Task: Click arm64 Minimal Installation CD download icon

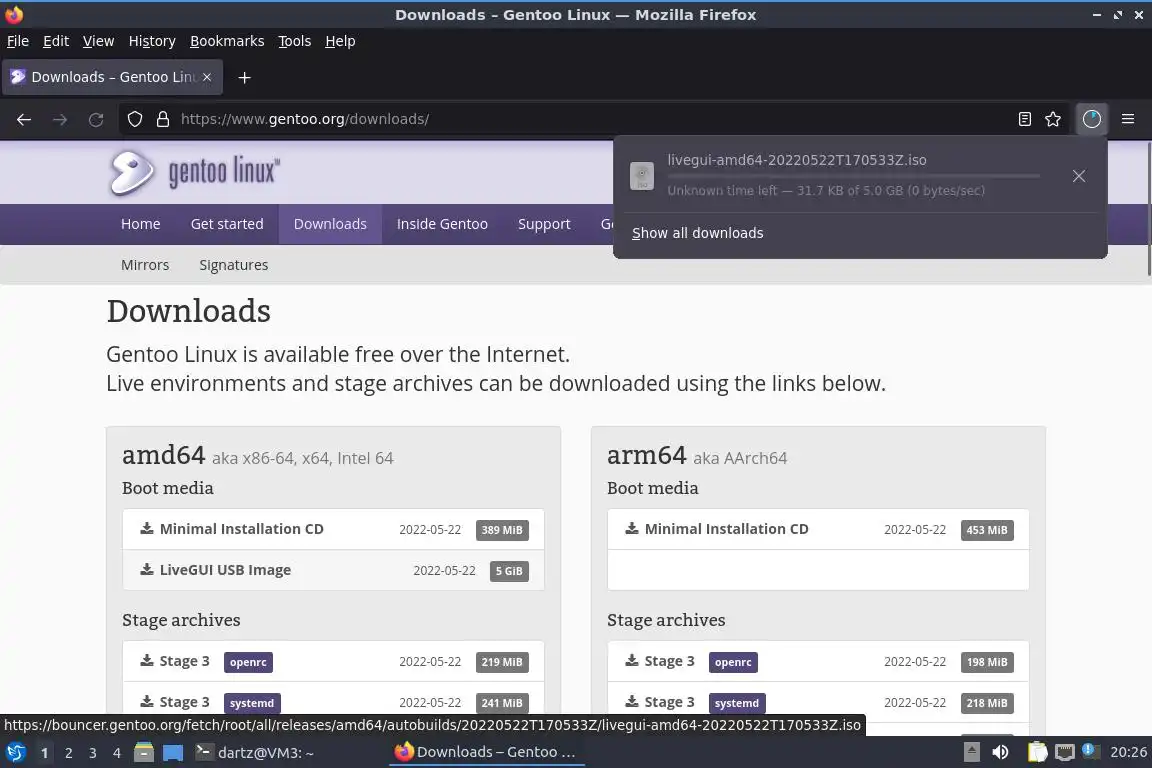Action: click(632, 528)
